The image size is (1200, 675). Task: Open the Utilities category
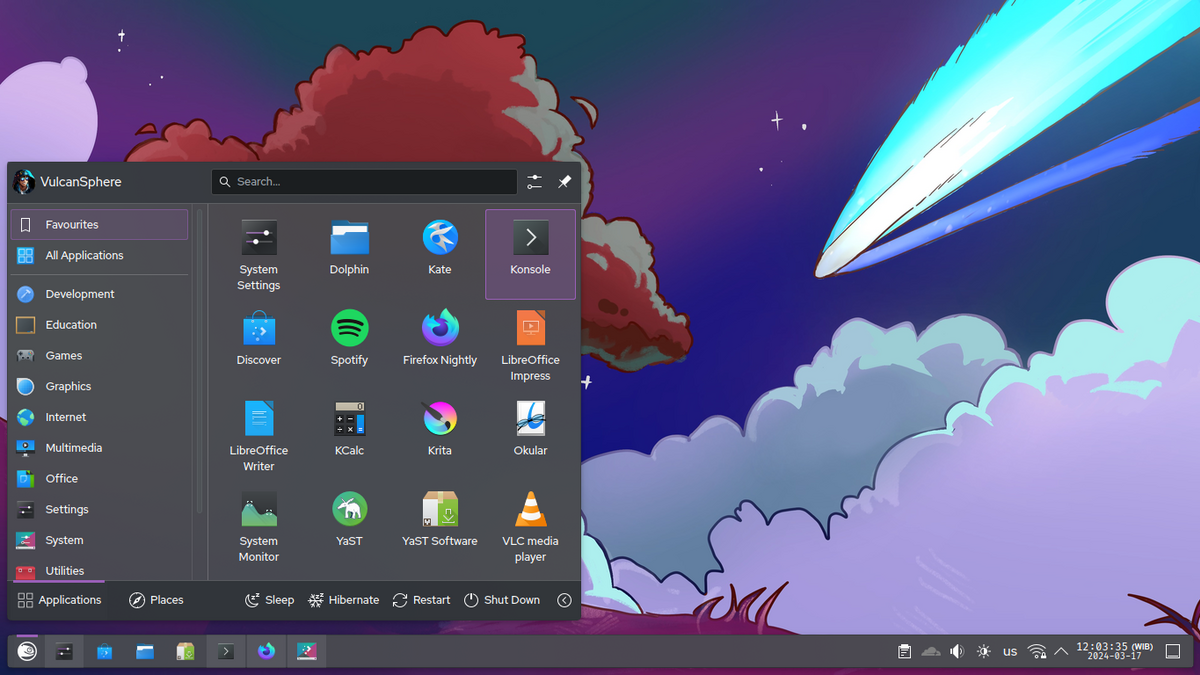tap(99, 570)
